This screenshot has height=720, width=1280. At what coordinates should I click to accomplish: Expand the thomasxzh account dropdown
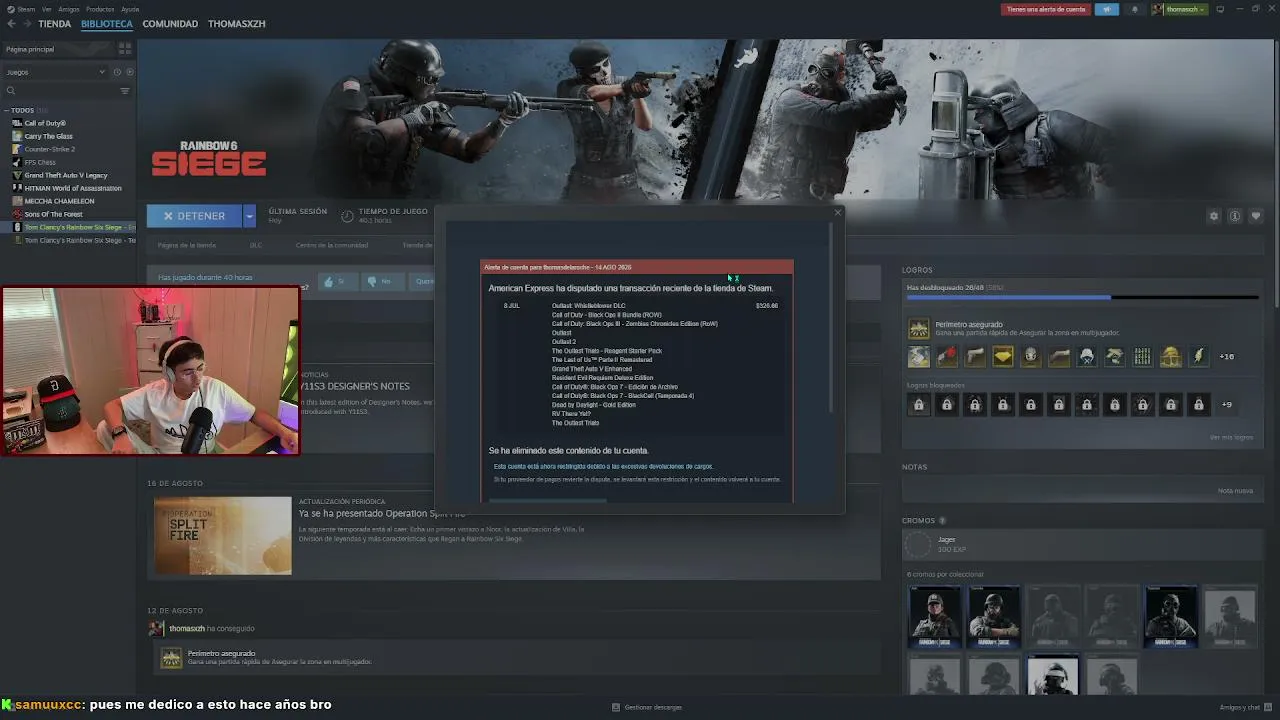click(x=1180, y=9)
